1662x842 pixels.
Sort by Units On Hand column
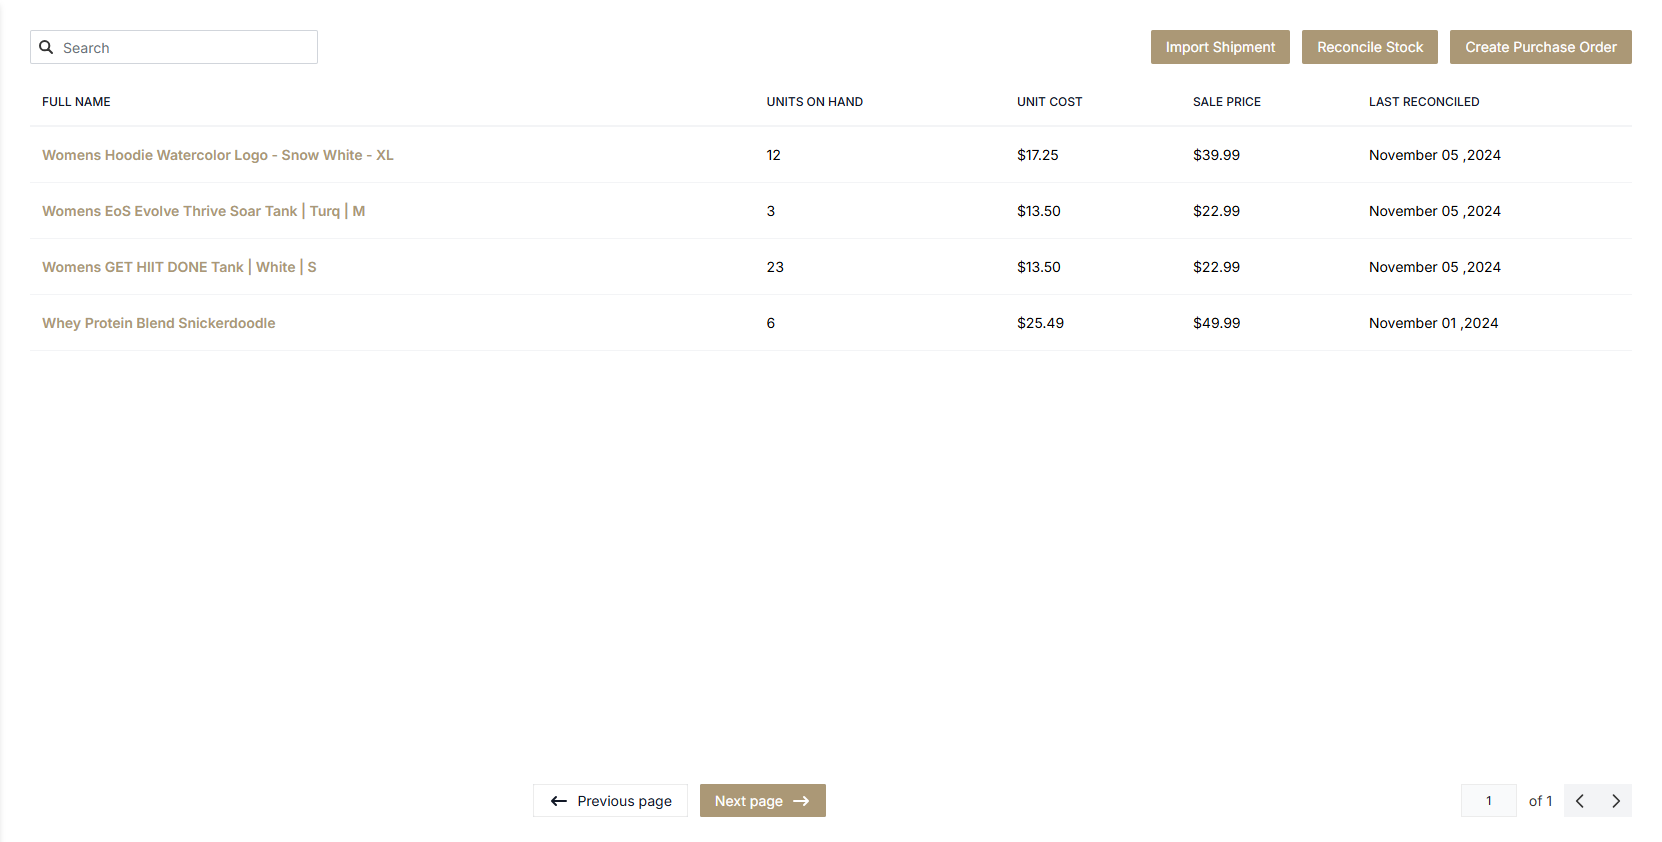(814, 102)
